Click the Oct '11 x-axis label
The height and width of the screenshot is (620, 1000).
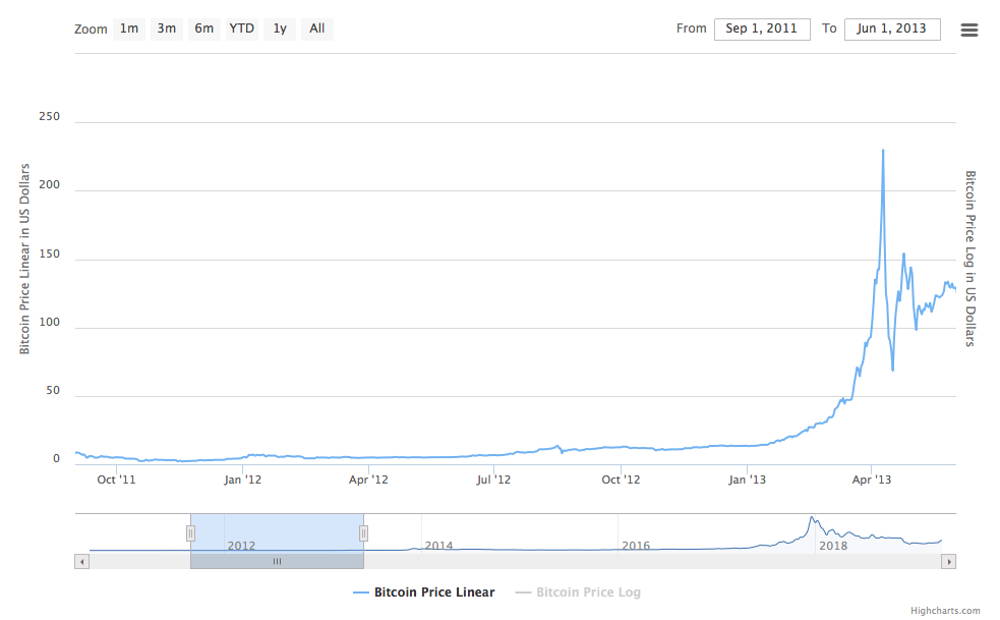[116, 480]
